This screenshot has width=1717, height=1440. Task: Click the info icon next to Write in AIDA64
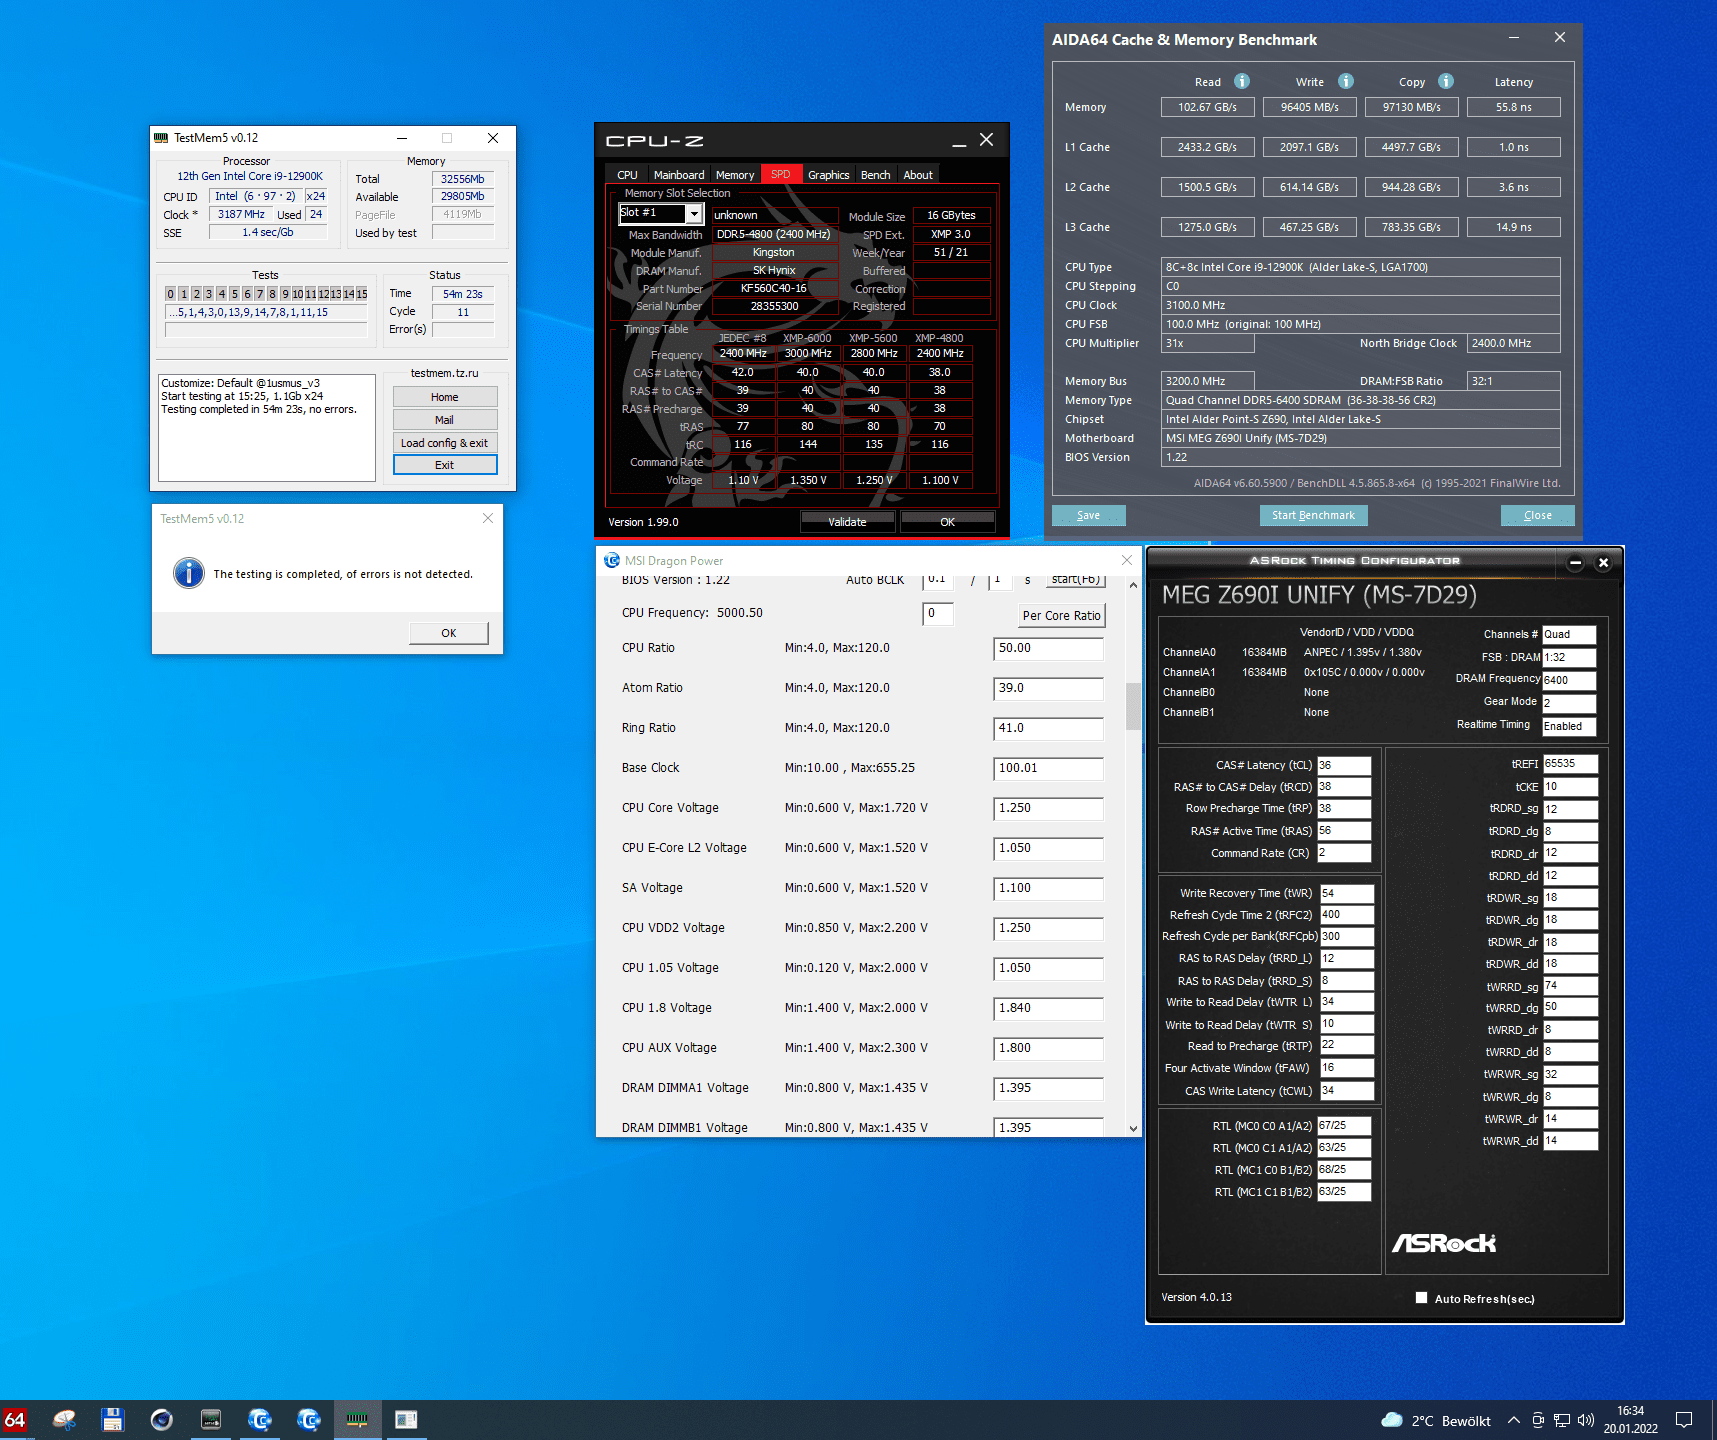pos(1346,81)
